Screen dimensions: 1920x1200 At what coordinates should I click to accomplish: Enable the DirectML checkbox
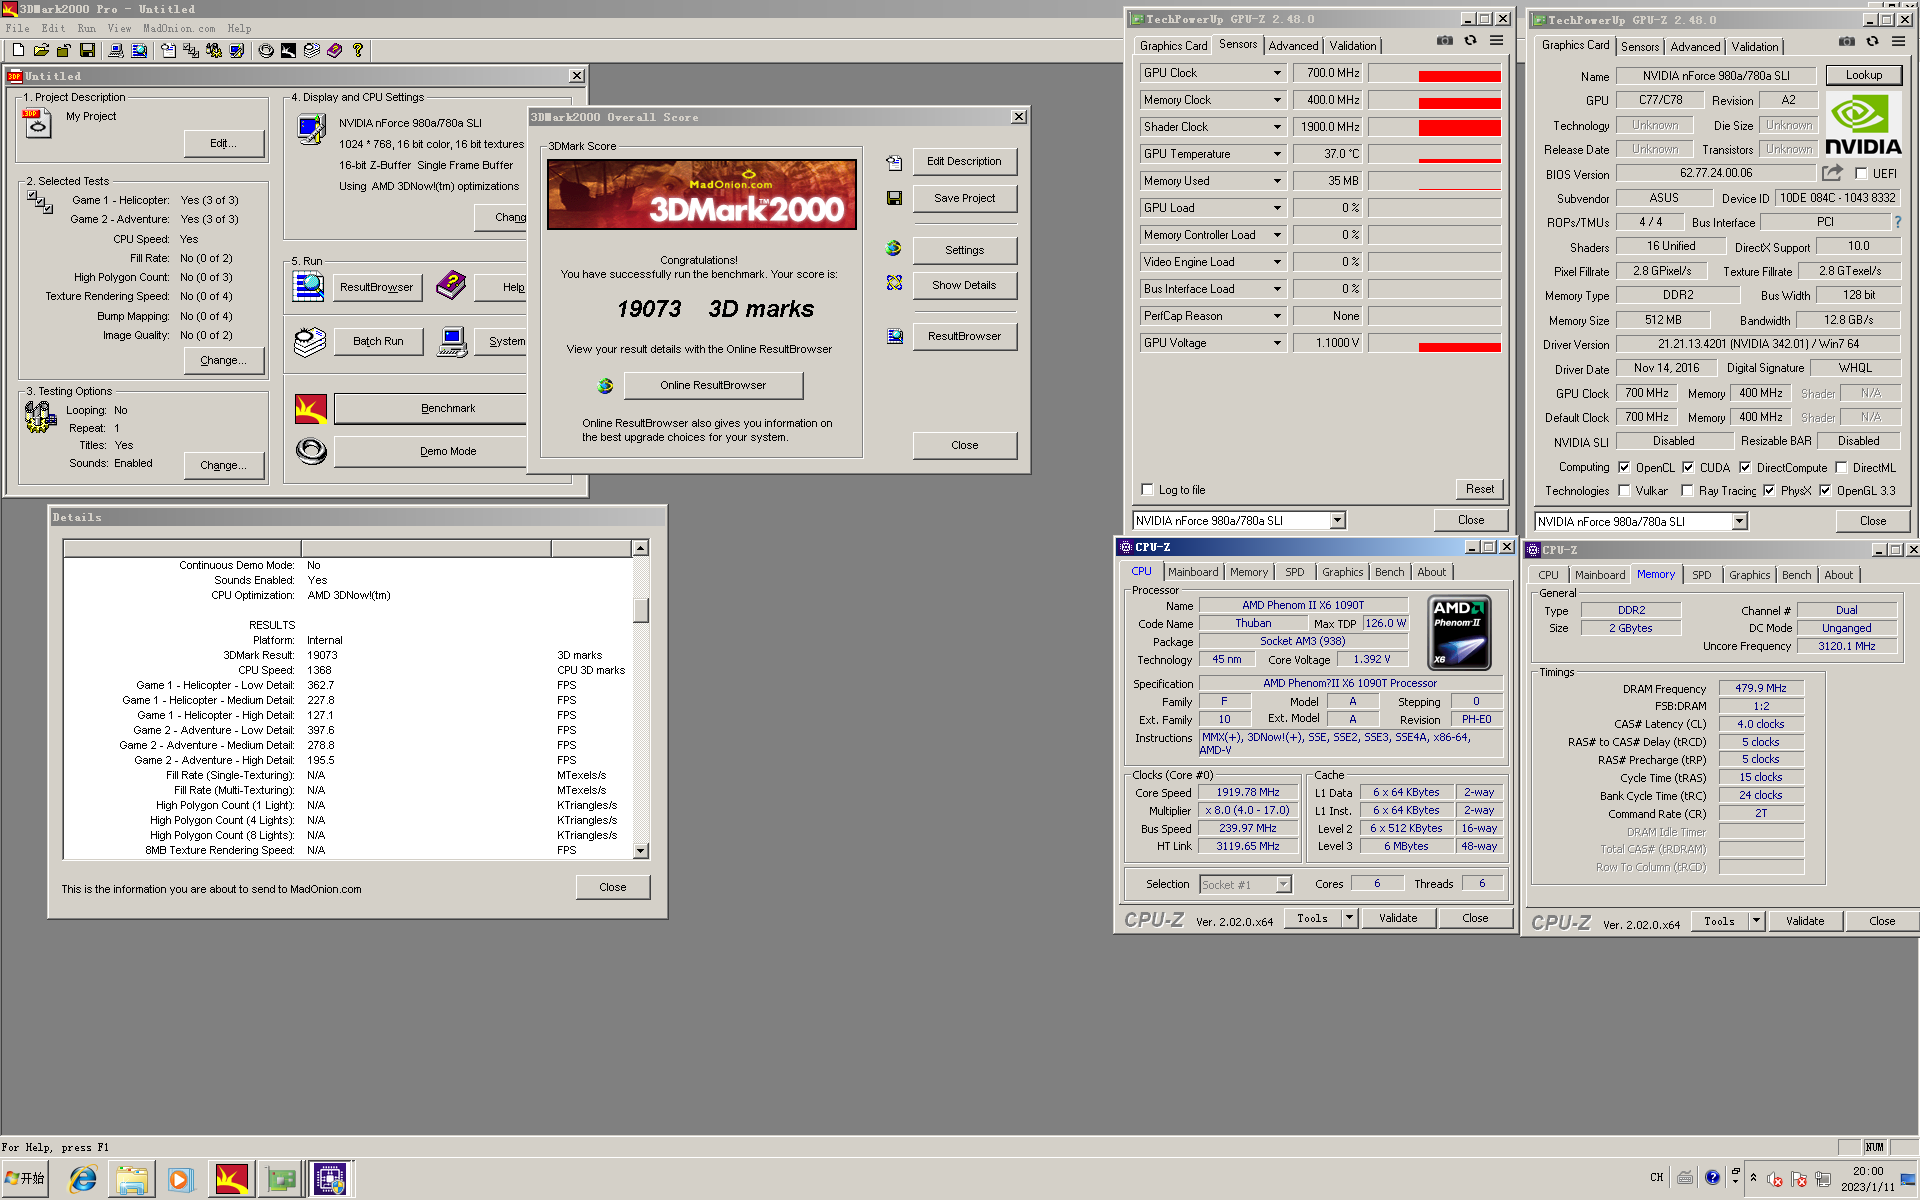(1841, 467)
